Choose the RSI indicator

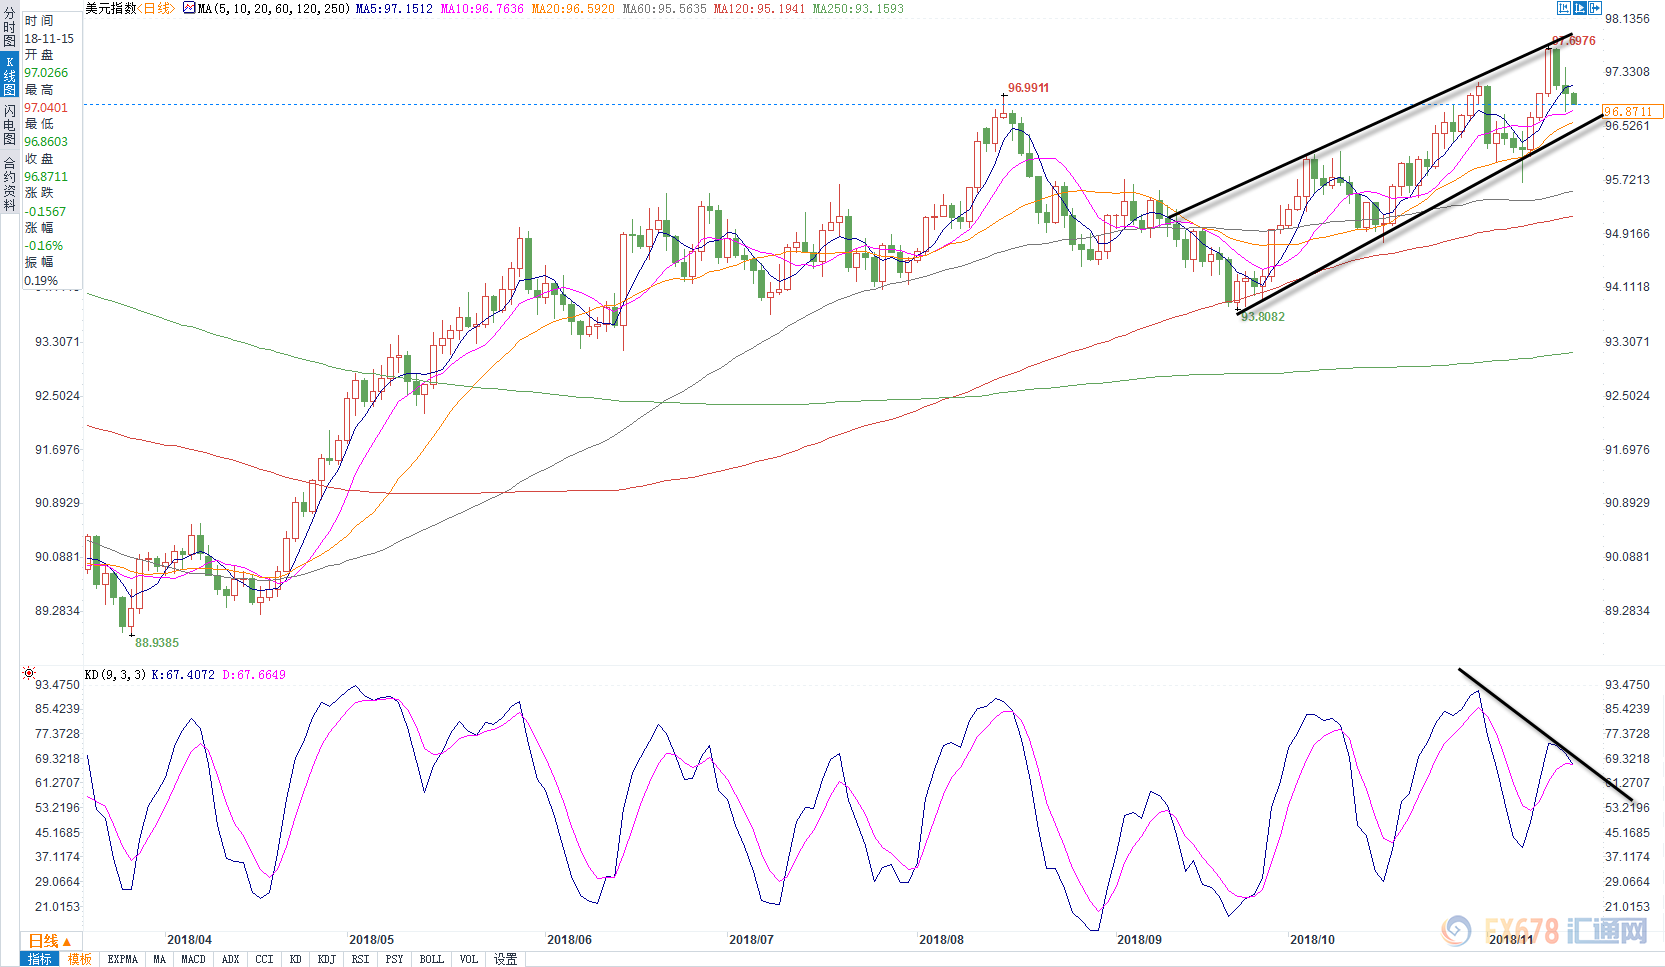click(360, 959)
